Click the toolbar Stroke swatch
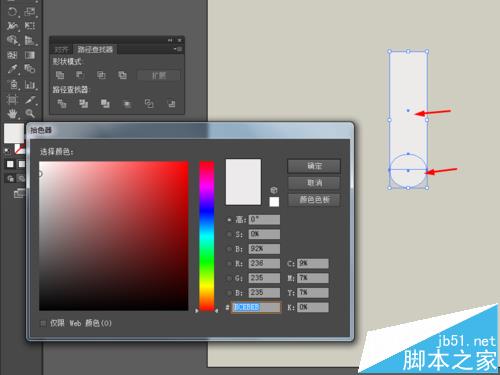 click(x=20, y=149)
